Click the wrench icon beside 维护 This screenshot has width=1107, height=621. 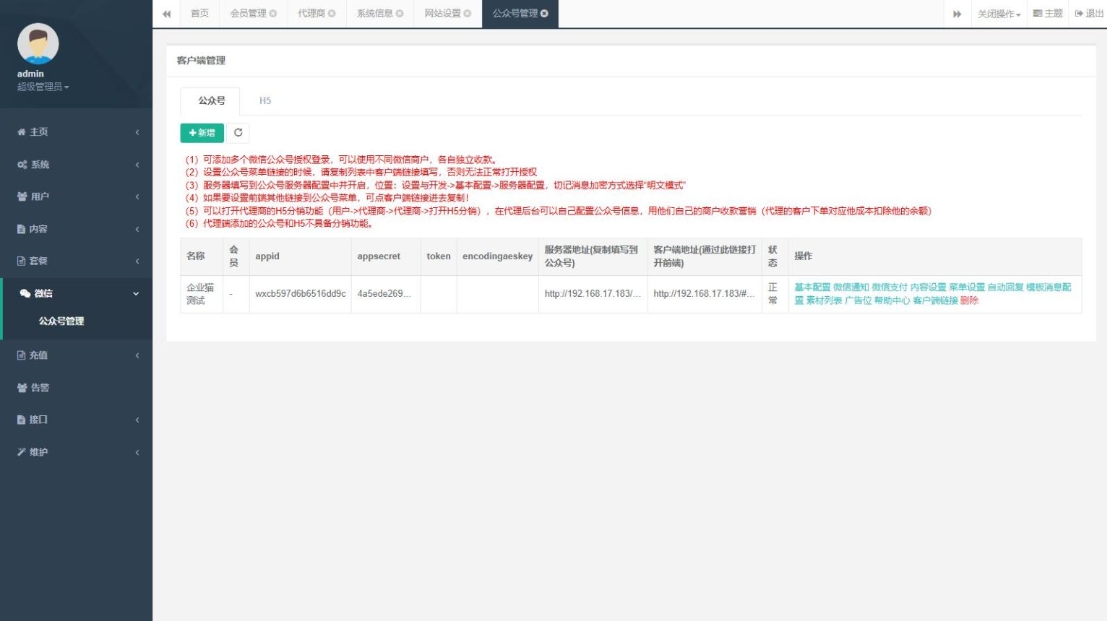click(x=21, y=452)
